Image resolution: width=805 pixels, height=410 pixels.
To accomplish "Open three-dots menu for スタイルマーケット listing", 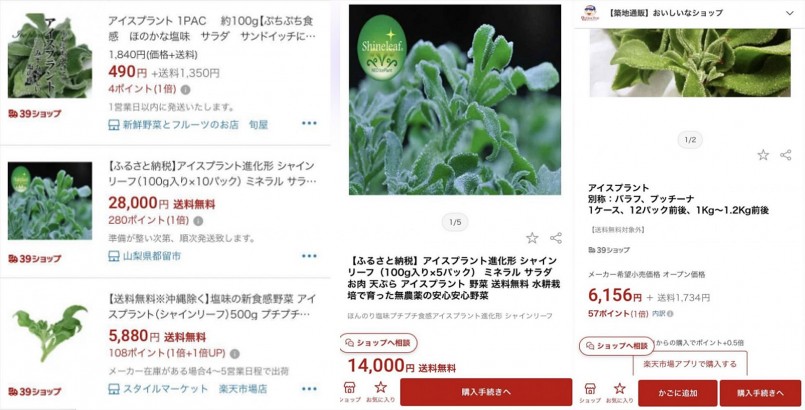I will point(309,388).
